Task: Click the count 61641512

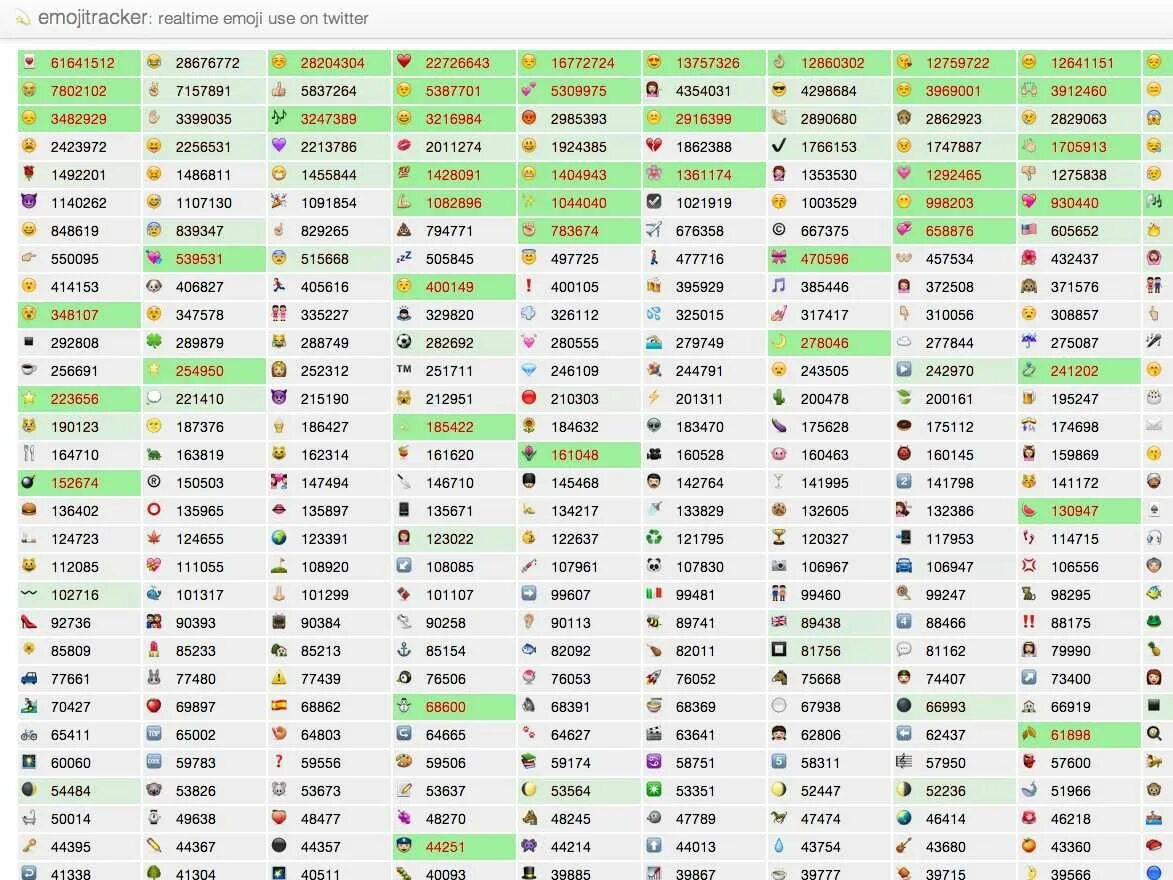Action: pyautogui.click(x=82, y=63)
